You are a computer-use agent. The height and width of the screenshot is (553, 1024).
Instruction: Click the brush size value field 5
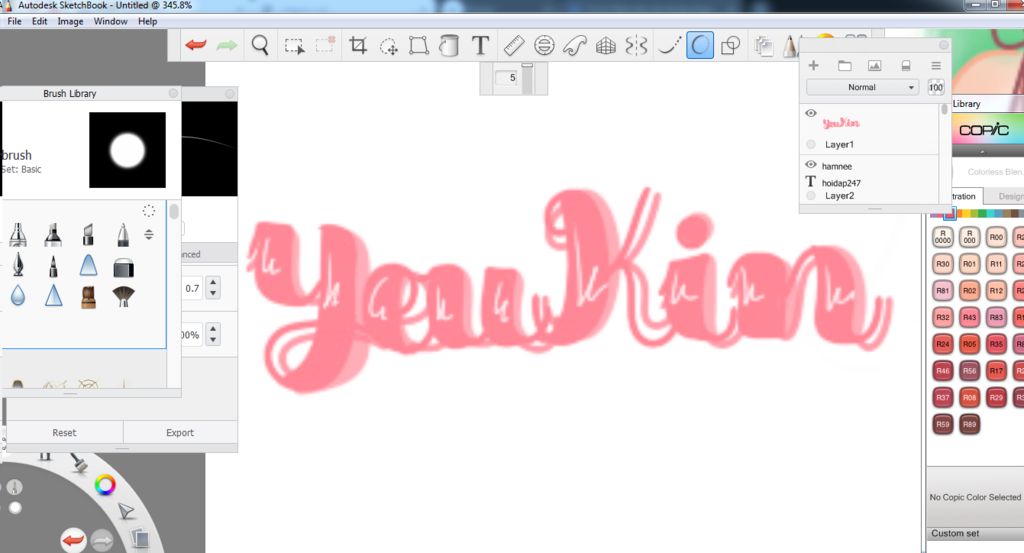point(507,78)
